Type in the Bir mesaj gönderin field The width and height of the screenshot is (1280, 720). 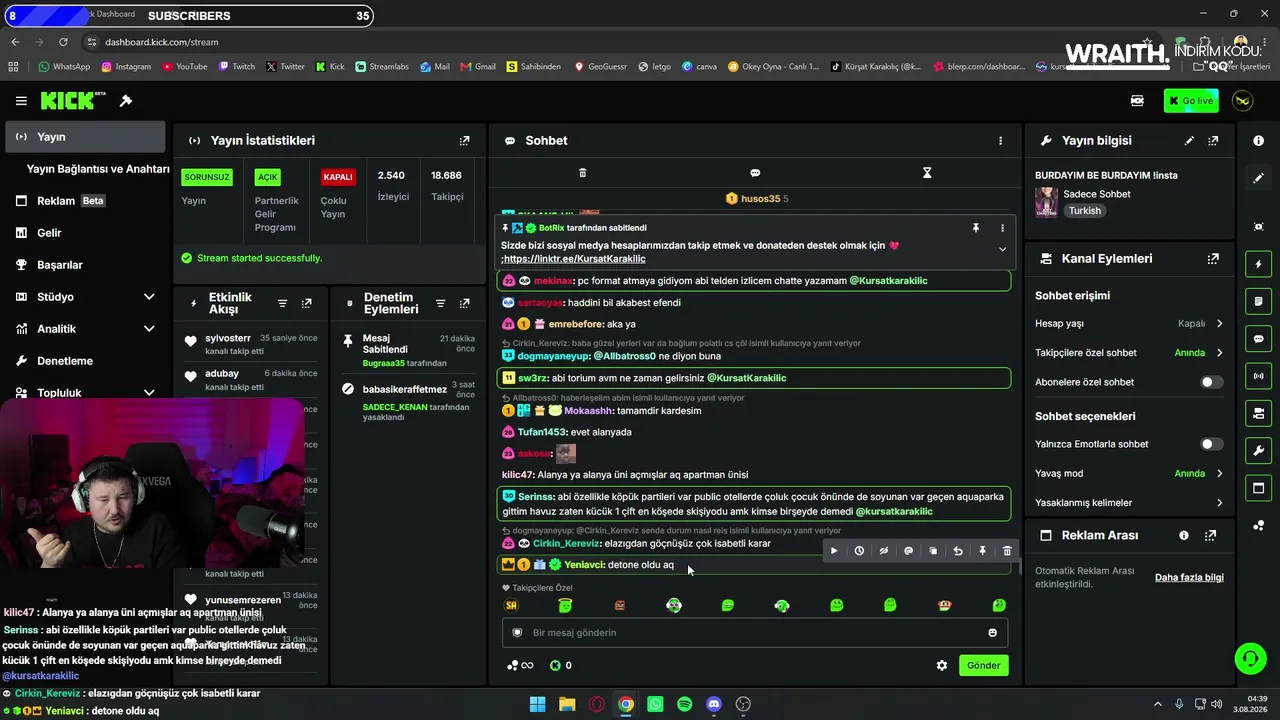755,633
